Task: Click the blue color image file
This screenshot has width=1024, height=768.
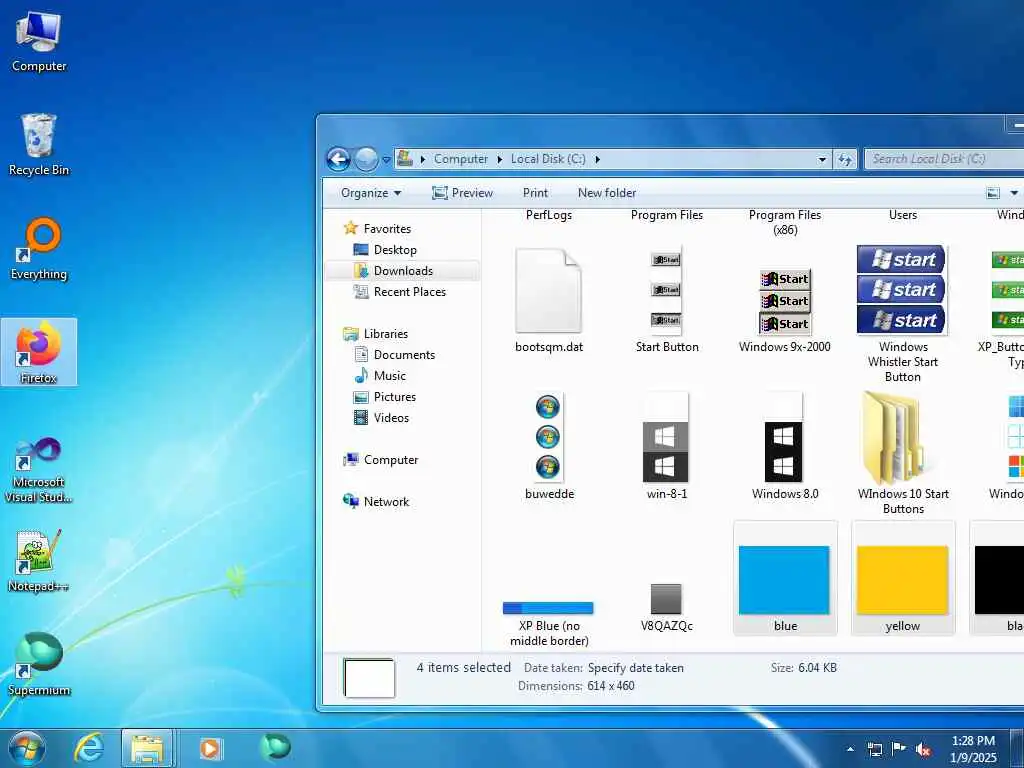Action: [784, 579]
